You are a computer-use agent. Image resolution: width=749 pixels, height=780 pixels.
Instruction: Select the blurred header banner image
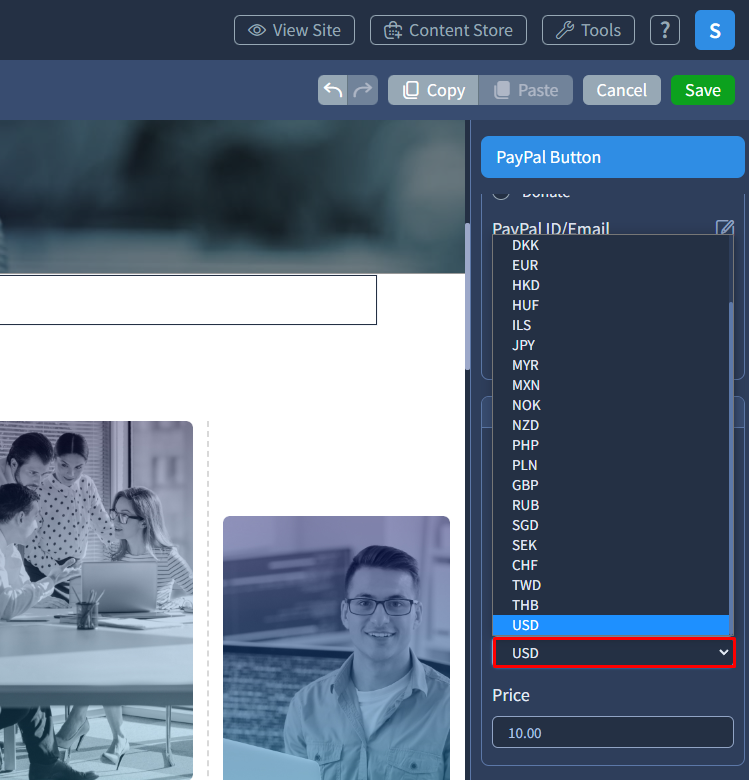coord(232,196)
